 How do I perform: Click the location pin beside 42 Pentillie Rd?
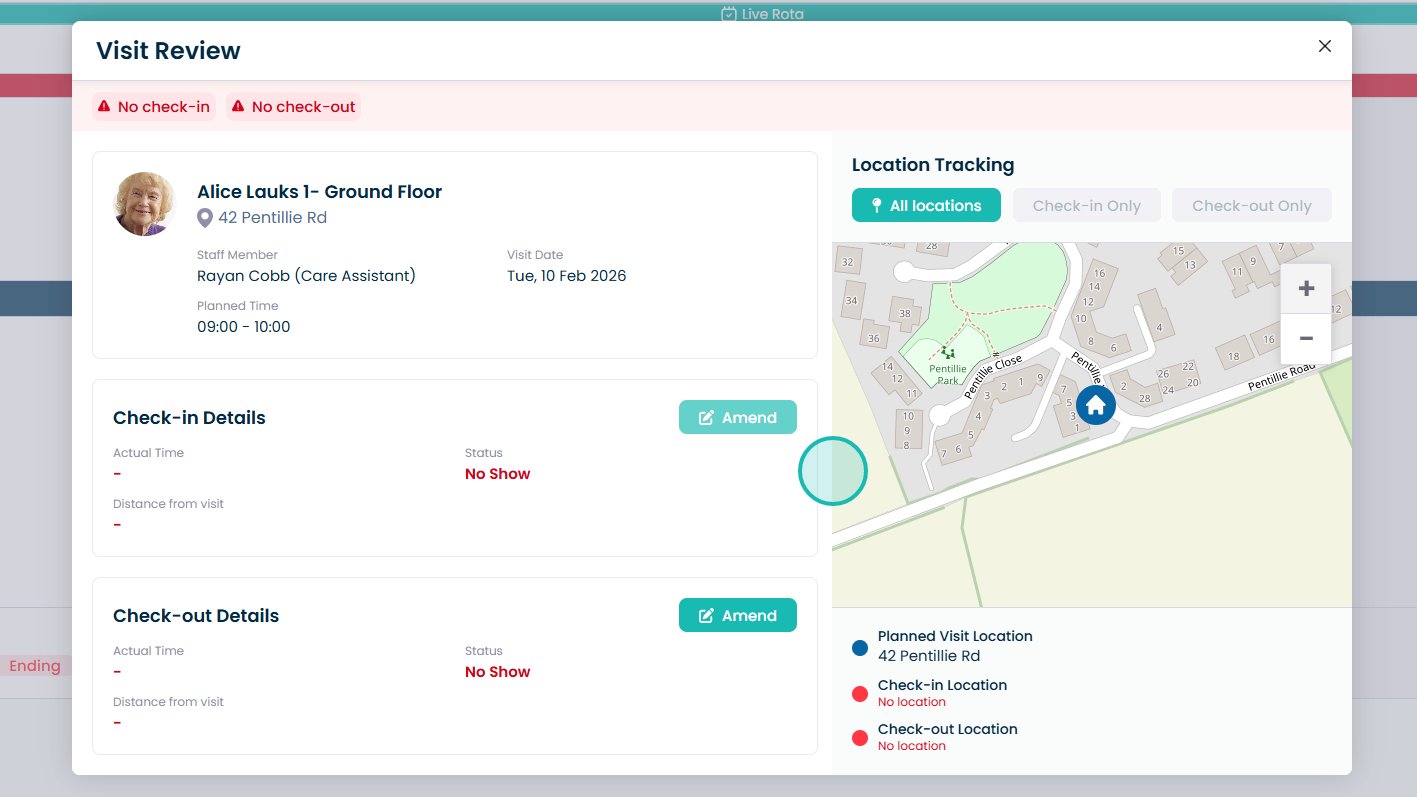pyautogui.click(x=205, y=218)
